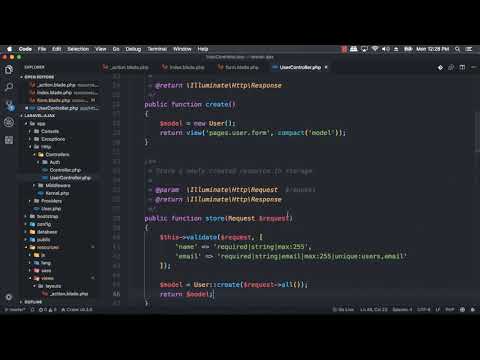This screenshot has width=480, height=360.
Task: Open the Selection menu
Action: pos(78,49)
